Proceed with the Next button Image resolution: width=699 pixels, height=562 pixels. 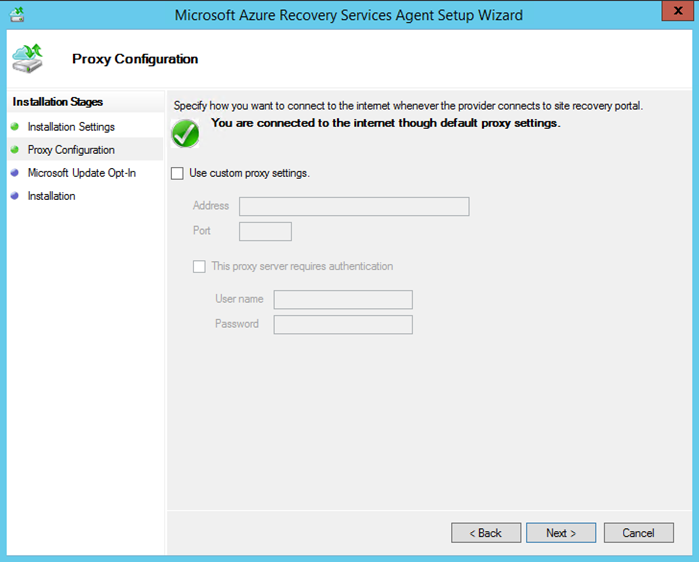(x=561, y=533)
